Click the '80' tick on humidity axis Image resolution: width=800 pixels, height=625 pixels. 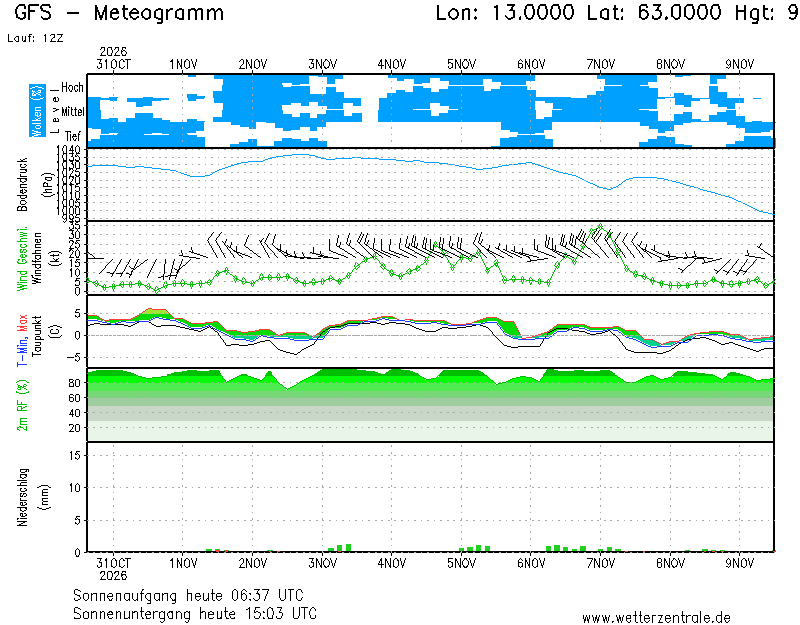click(74, 383)
